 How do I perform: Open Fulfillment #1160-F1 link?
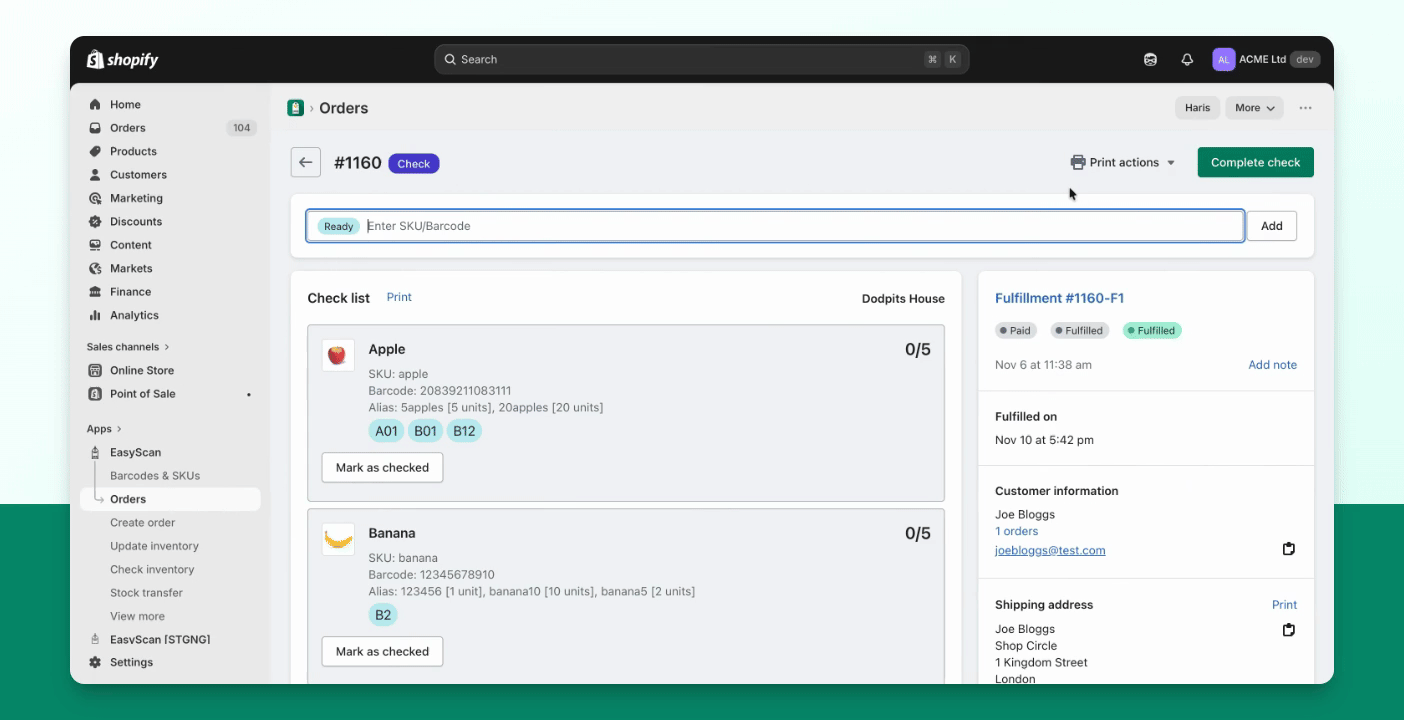coord(1060,298)
